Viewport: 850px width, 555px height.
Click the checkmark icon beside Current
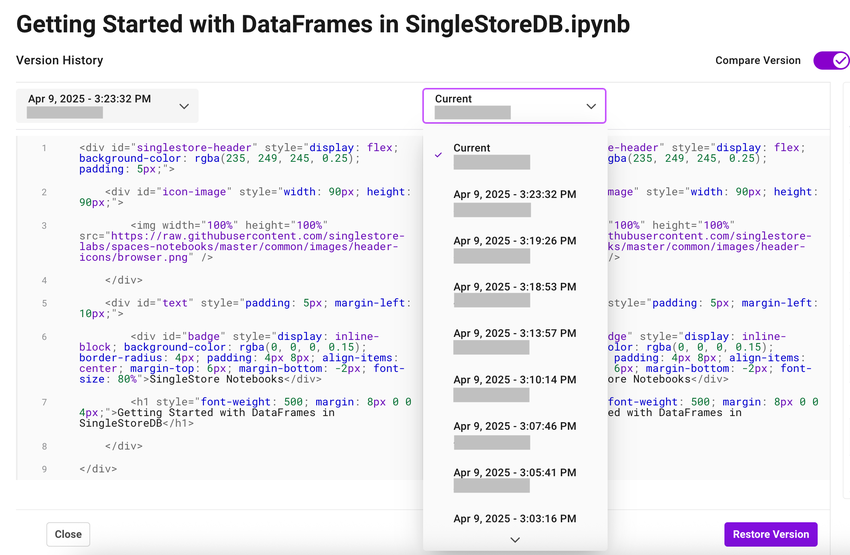pyautogui.click(x=438, y=155)
